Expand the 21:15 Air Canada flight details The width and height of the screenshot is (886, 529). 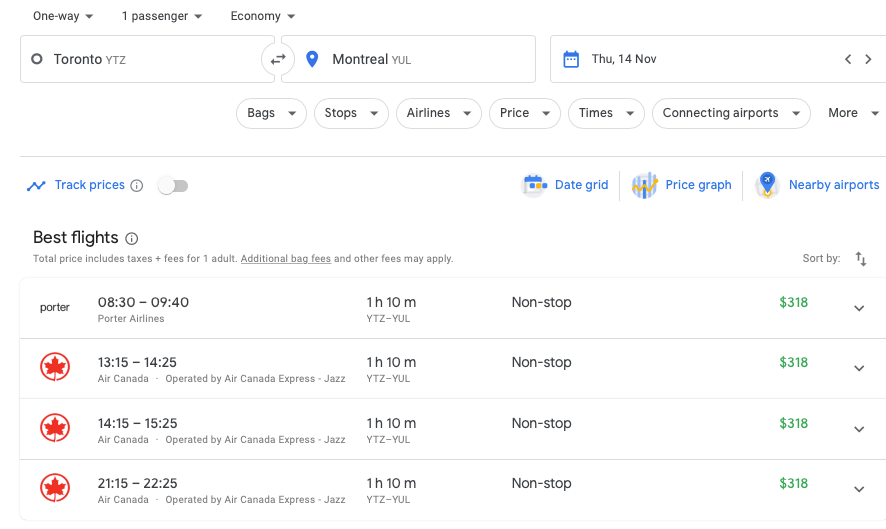click(859, 489)
